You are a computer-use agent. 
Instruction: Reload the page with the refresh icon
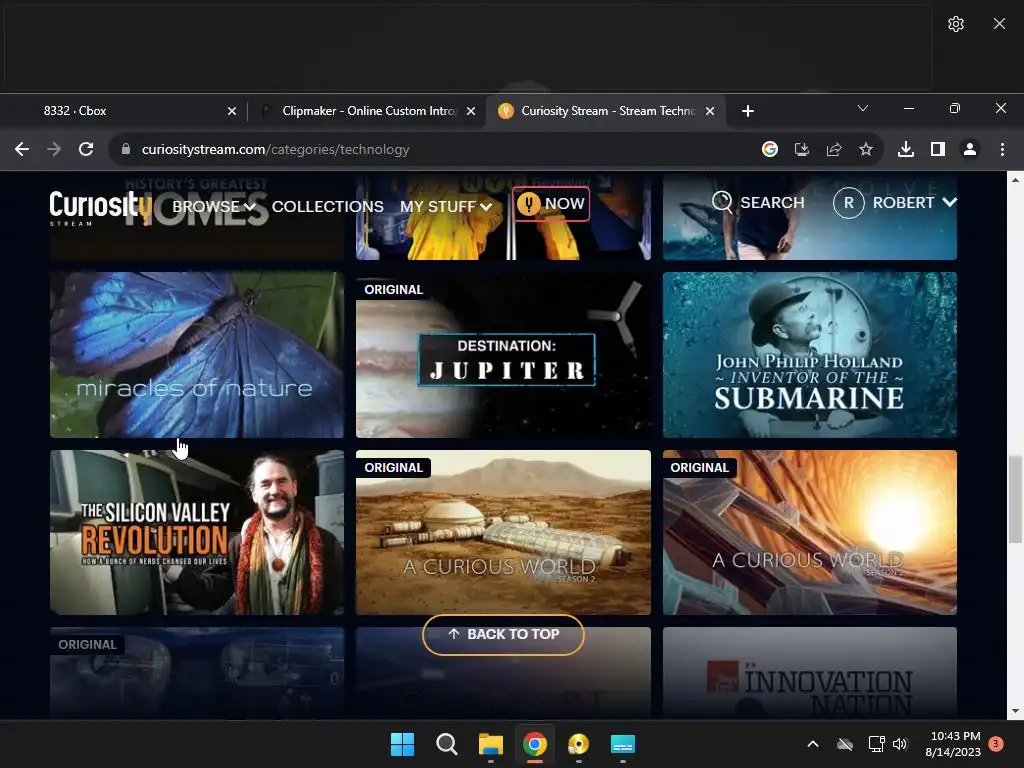click(86, 150)
